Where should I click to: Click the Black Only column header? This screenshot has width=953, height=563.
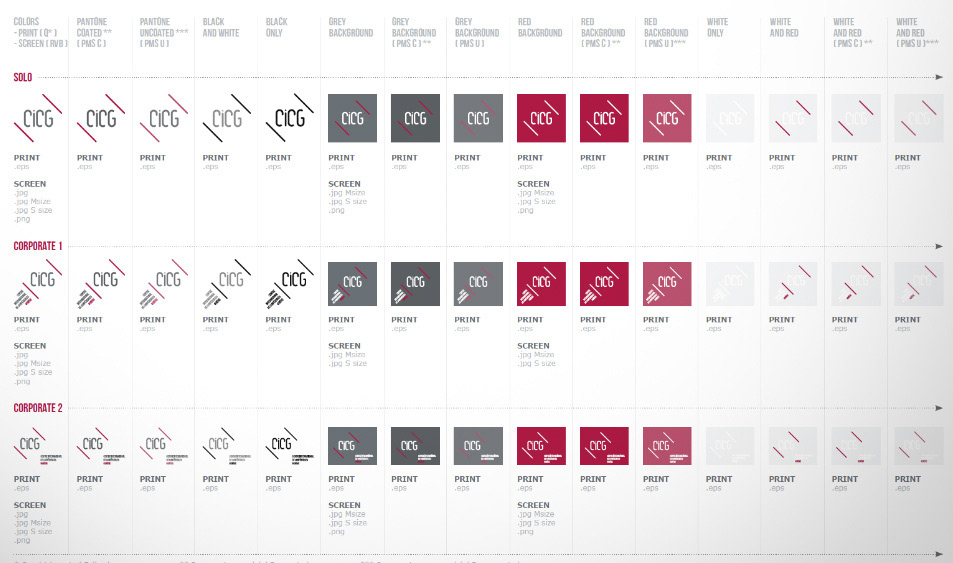[x=277, y=27]
